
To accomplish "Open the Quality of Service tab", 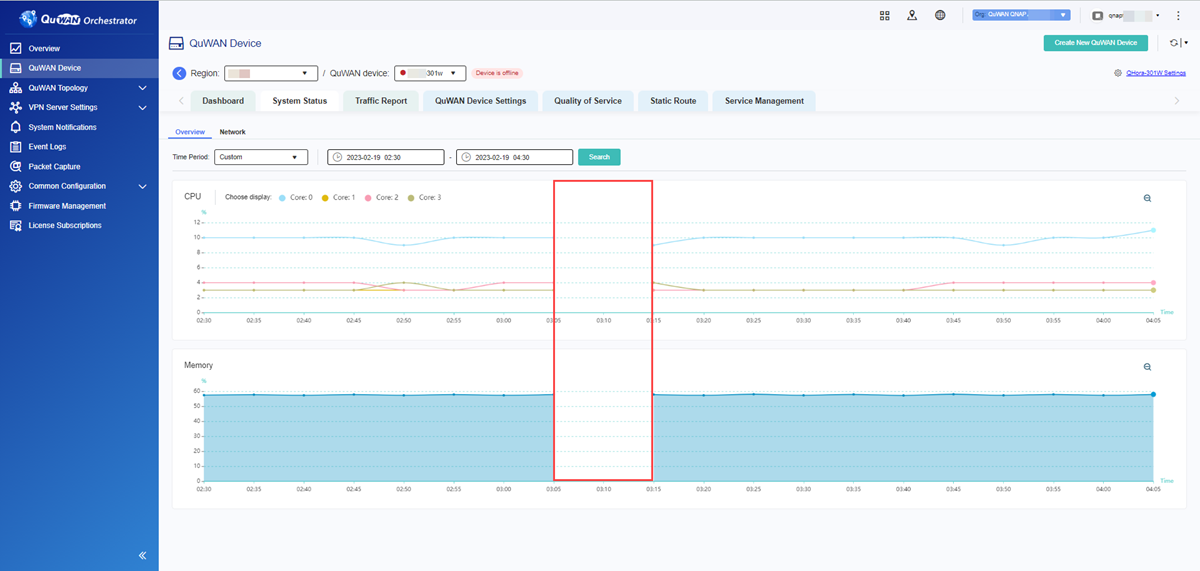I will tap(588, 101).
